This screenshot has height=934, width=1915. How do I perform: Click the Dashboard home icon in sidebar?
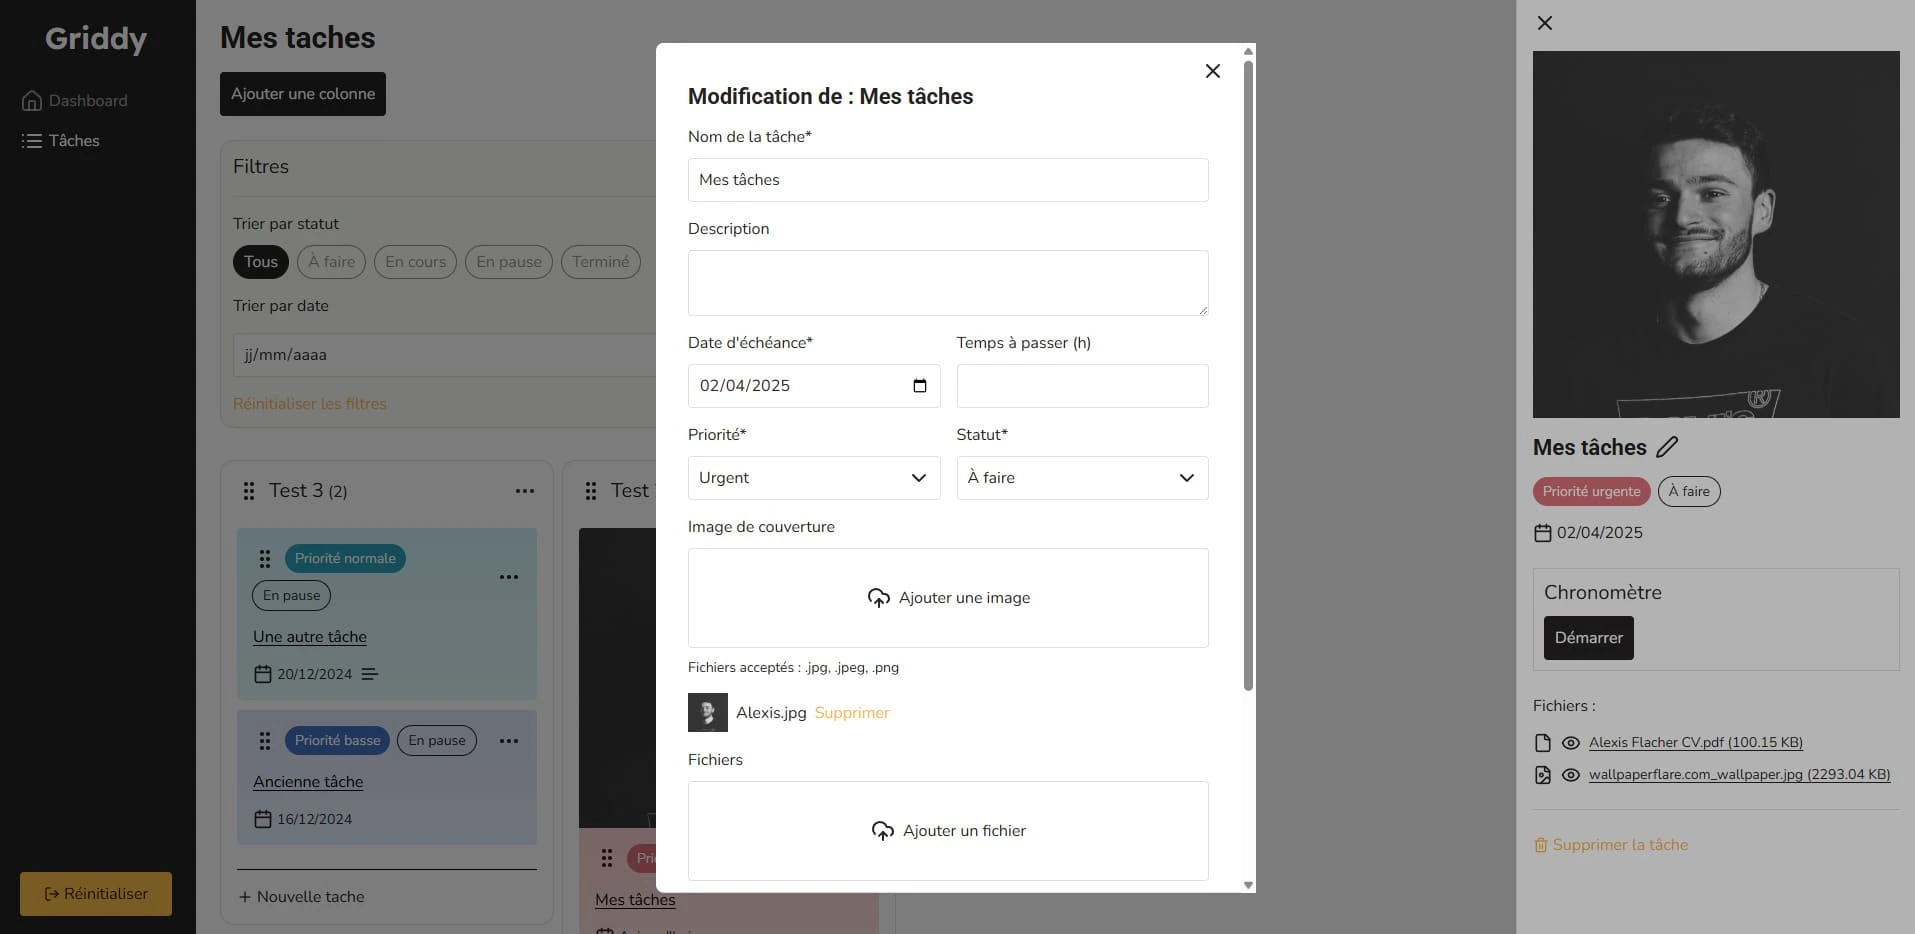32,101
